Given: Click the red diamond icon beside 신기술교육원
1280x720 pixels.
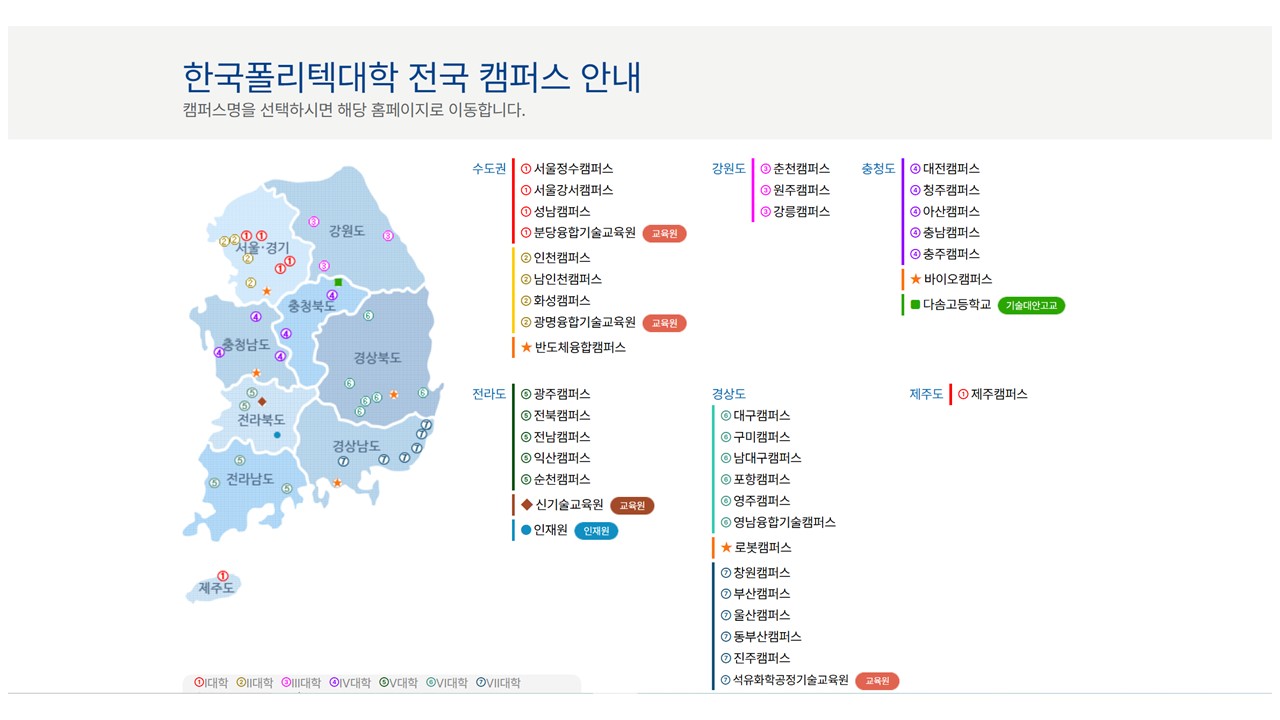Looking at the screenshot, I should 526,505.
